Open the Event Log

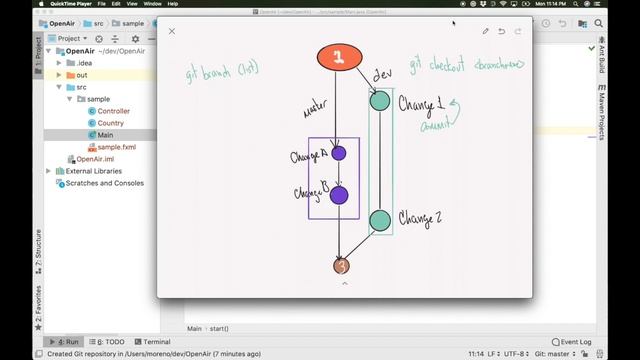[x=571, y=342]
